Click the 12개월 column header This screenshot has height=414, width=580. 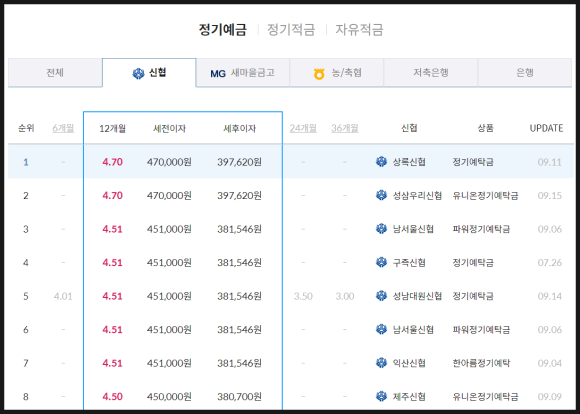pos(112,128)
